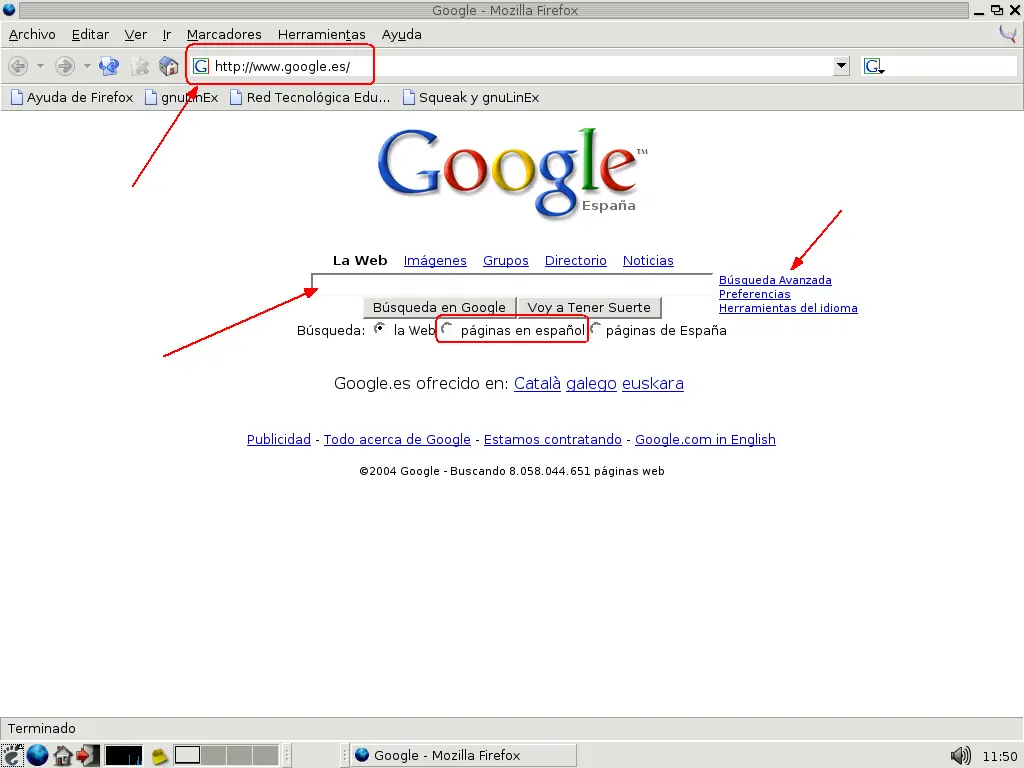Screen dimensions: 1024x768
Task: Click the Google search engine icon in search box
Action: (x=873, y=66)
